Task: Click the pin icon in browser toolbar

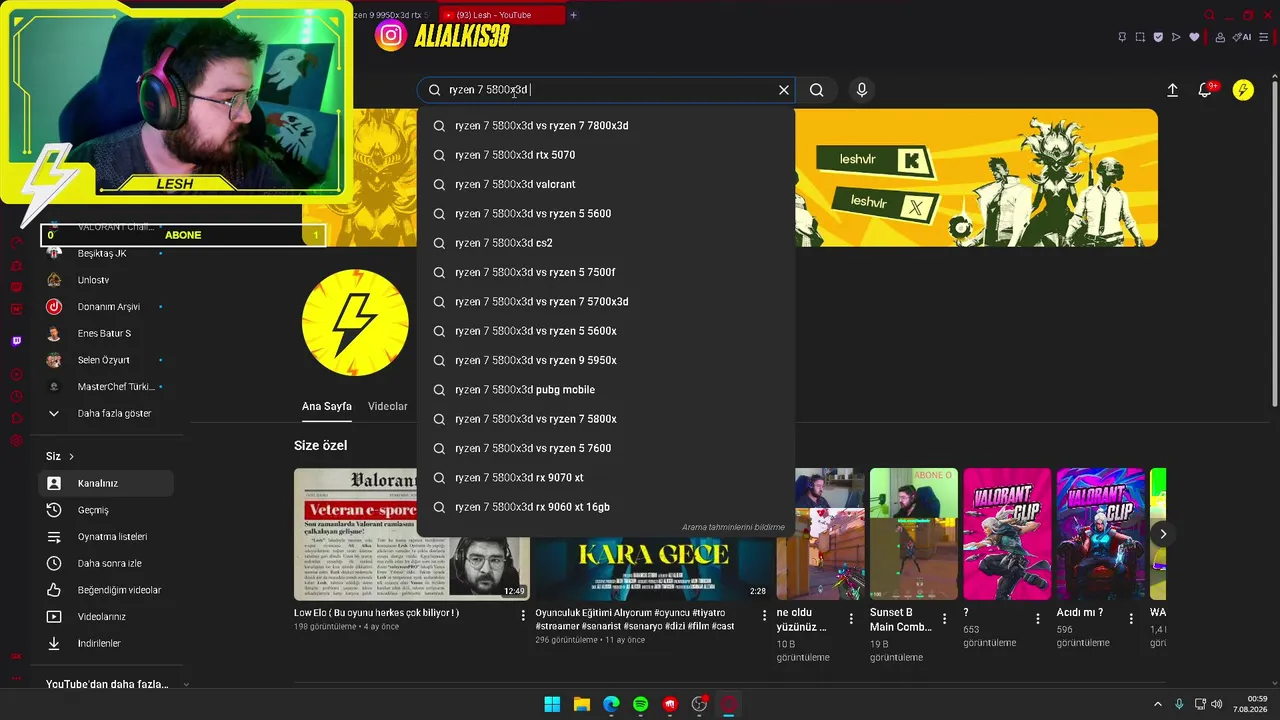Action: click(1122, 37)
